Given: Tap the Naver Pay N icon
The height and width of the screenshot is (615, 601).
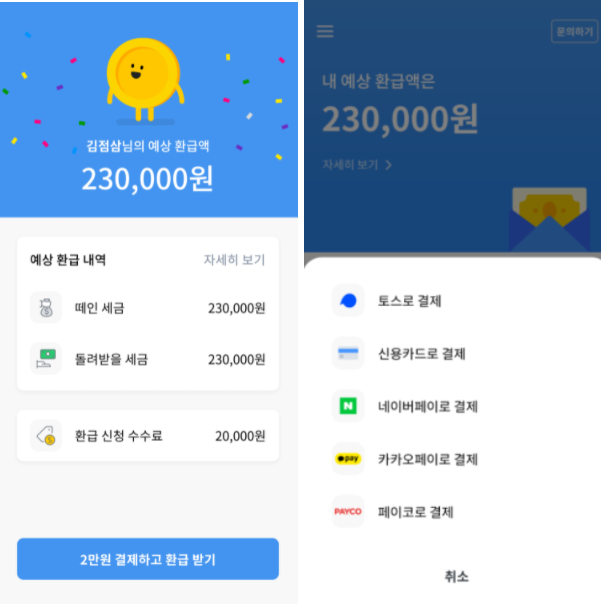Looking at the screenshot, I should tap(348, 406).
